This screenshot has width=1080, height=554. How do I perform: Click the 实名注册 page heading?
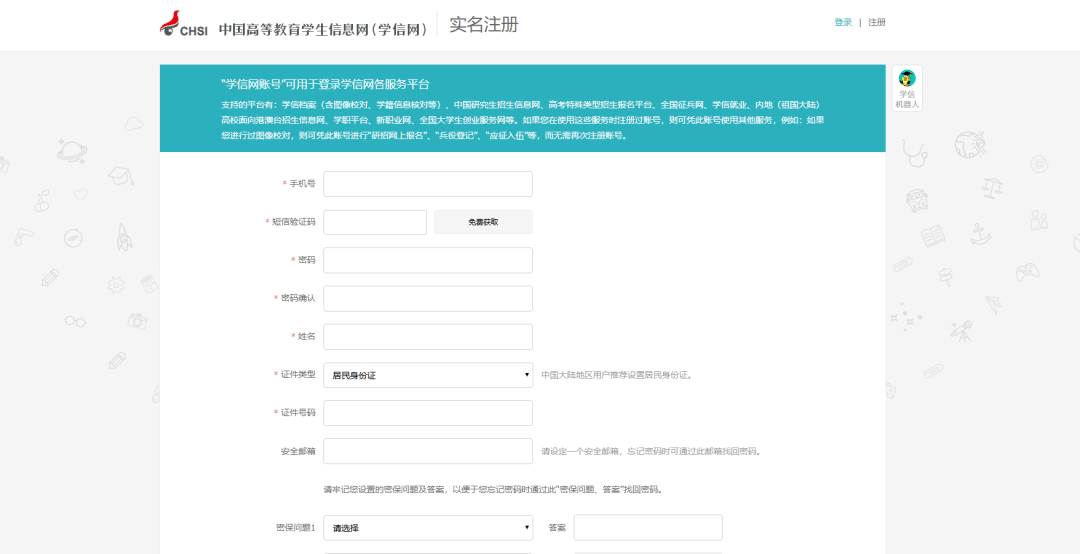click(x=484, y=25)
